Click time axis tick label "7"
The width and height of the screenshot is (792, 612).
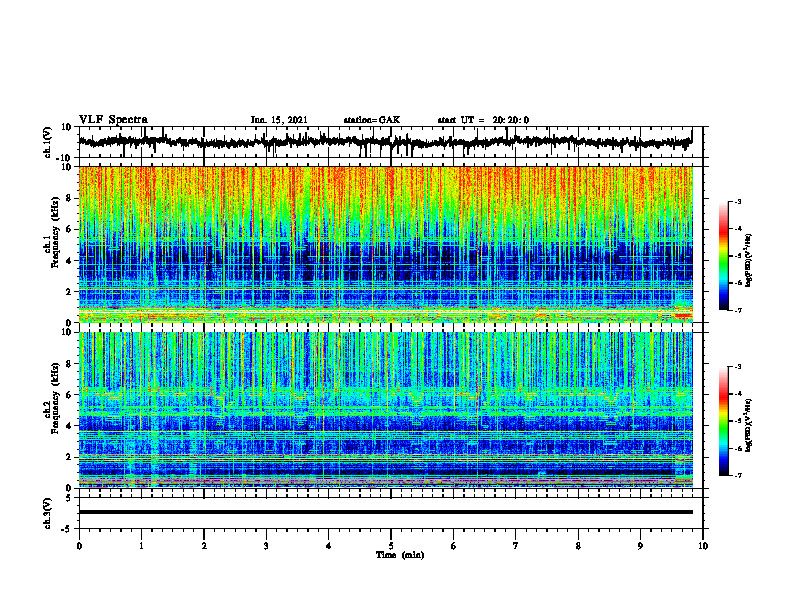[516, 546]
